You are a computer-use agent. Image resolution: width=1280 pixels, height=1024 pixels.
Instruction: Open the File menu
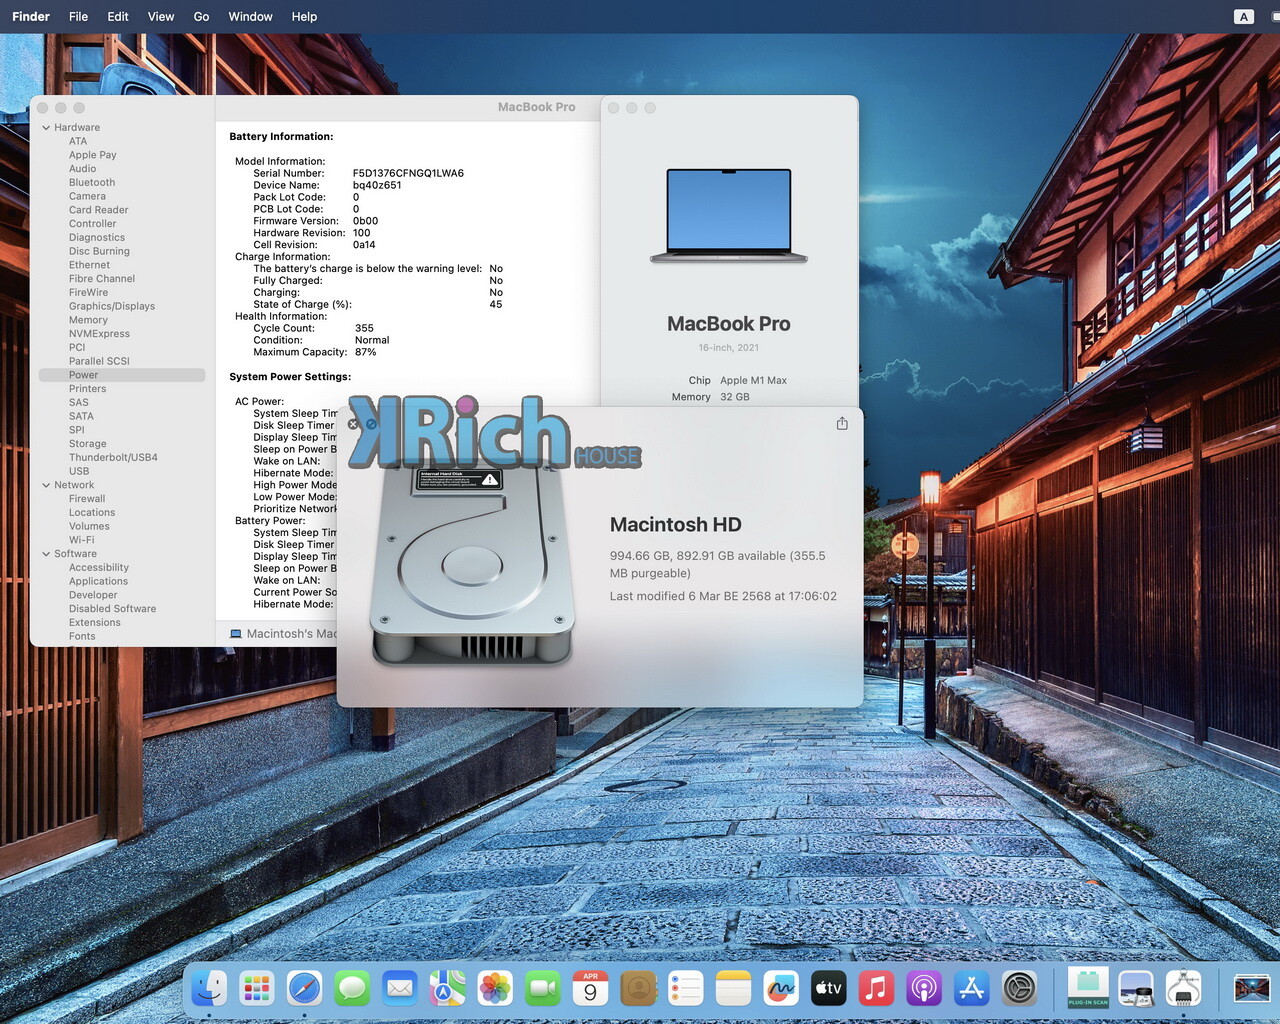(78, 16)
